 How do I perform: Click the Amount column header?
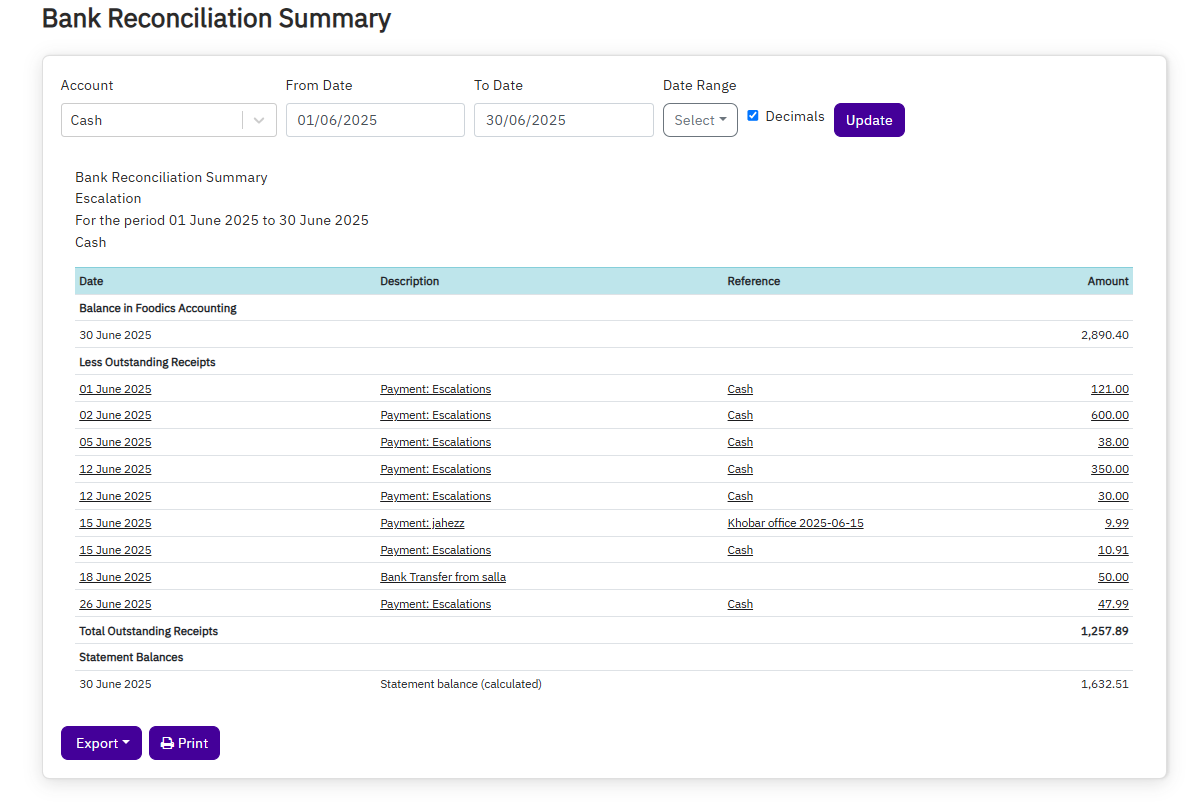[x=1107, y=281]
